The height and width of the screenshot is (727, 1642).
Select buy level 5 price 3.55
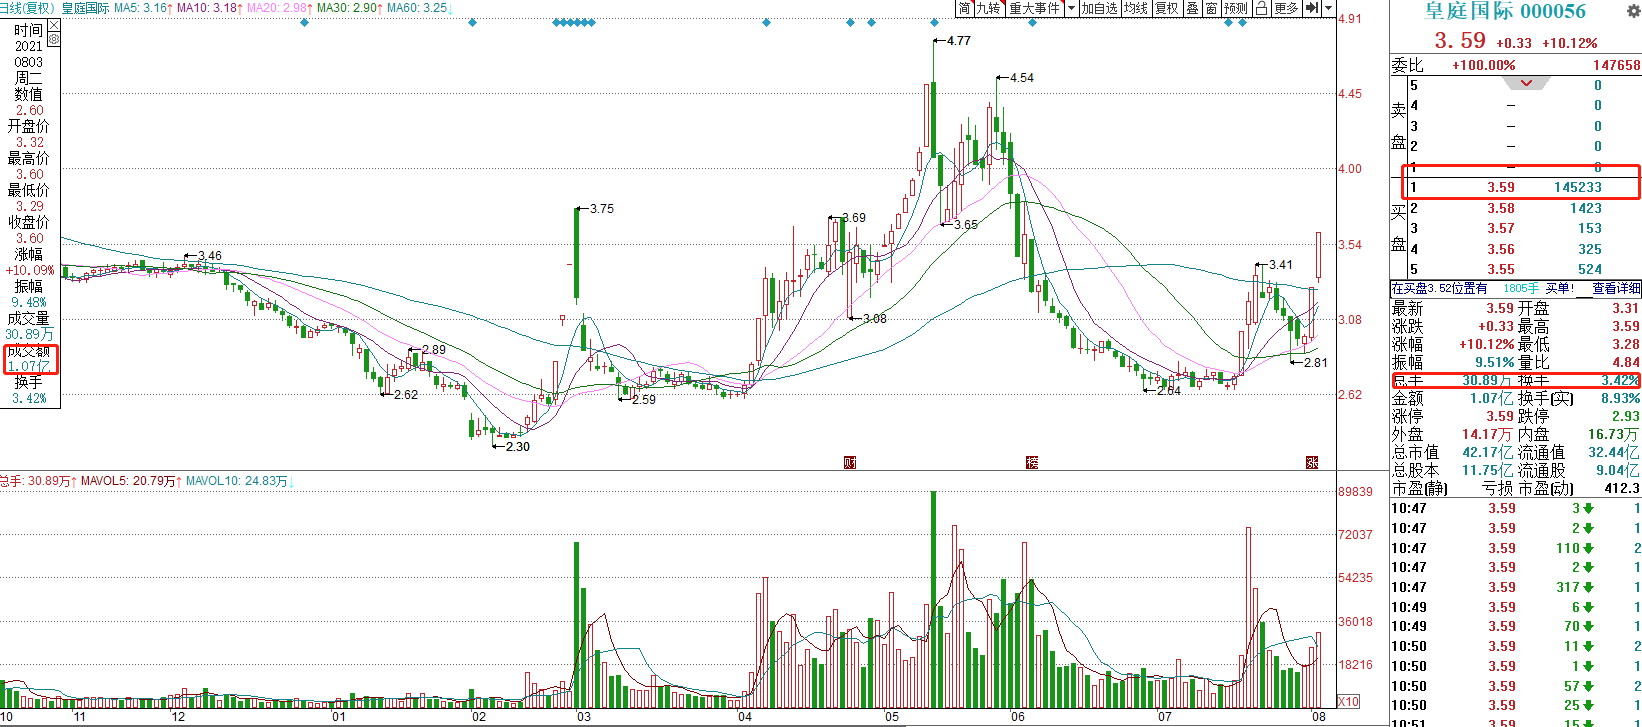1500,269
